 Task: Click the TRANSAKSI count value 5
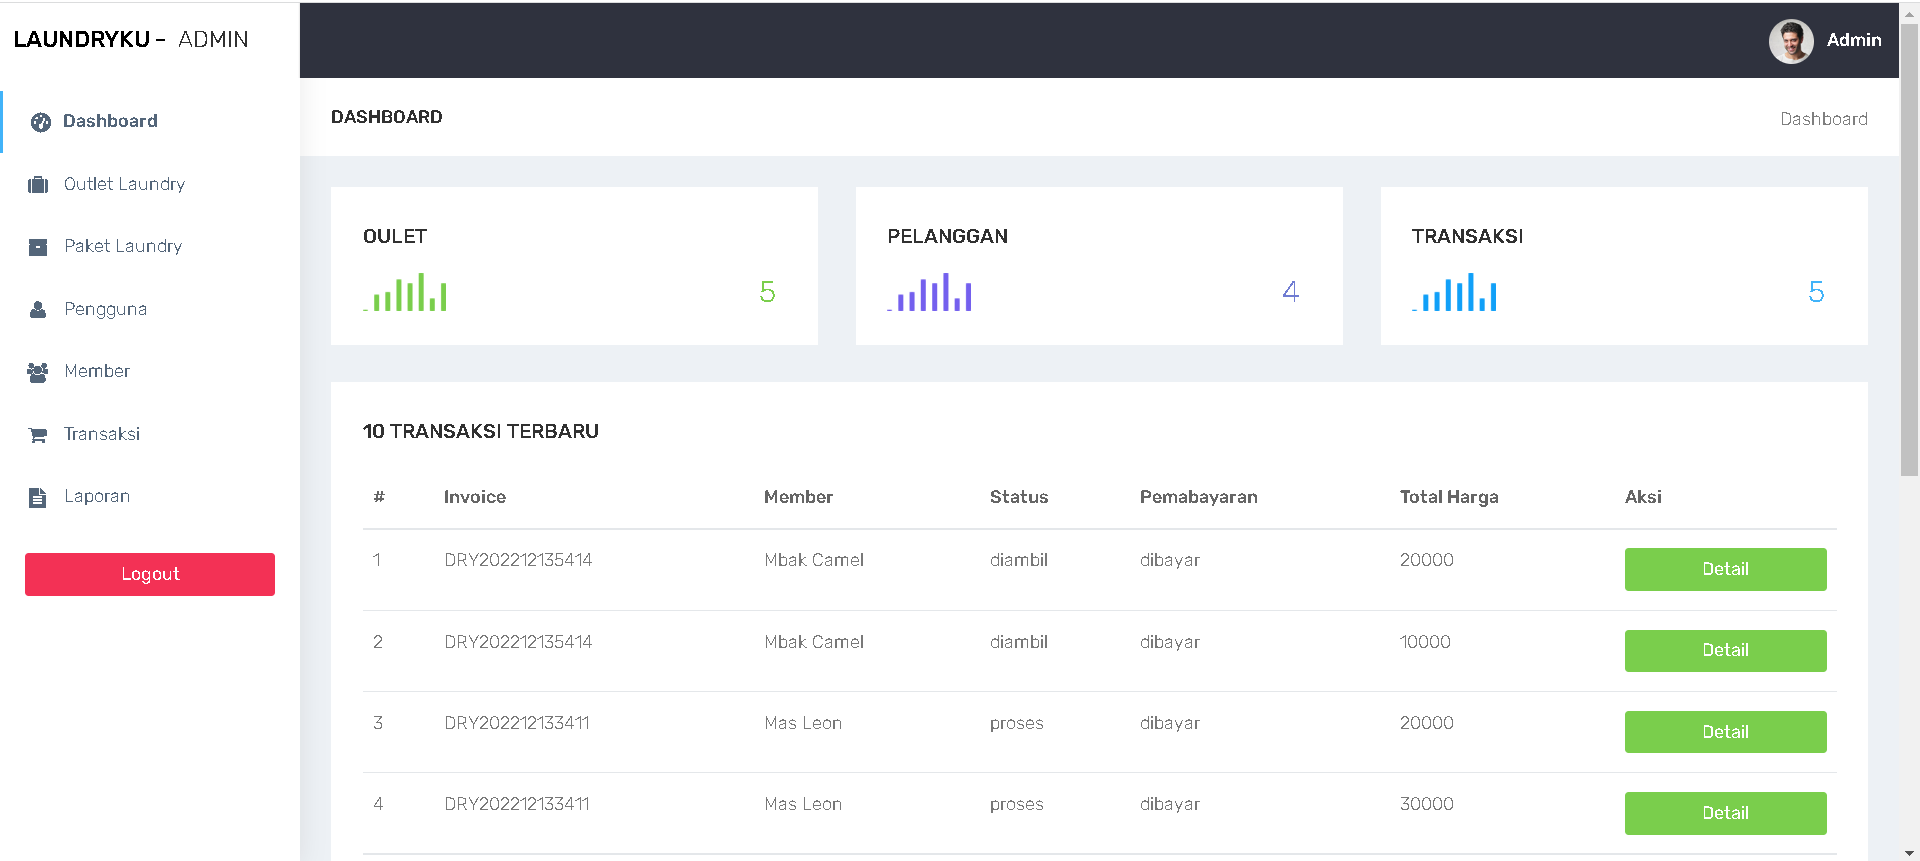[x=1816, y=292]
